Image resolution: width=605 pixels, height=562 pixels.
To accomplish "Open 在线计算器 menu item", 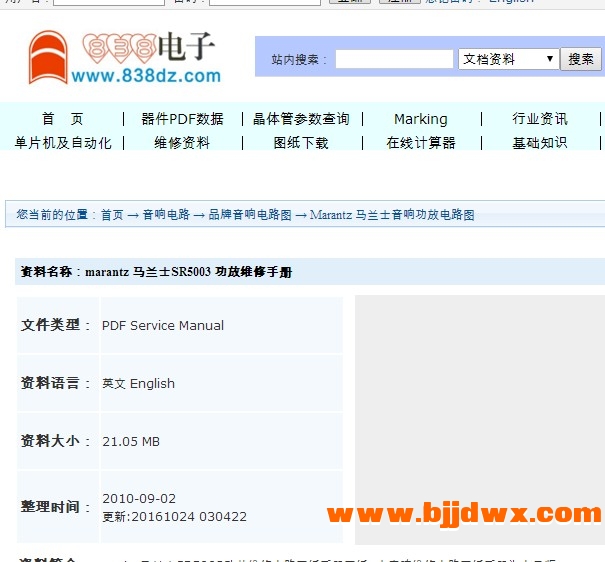I will [420, 143].
